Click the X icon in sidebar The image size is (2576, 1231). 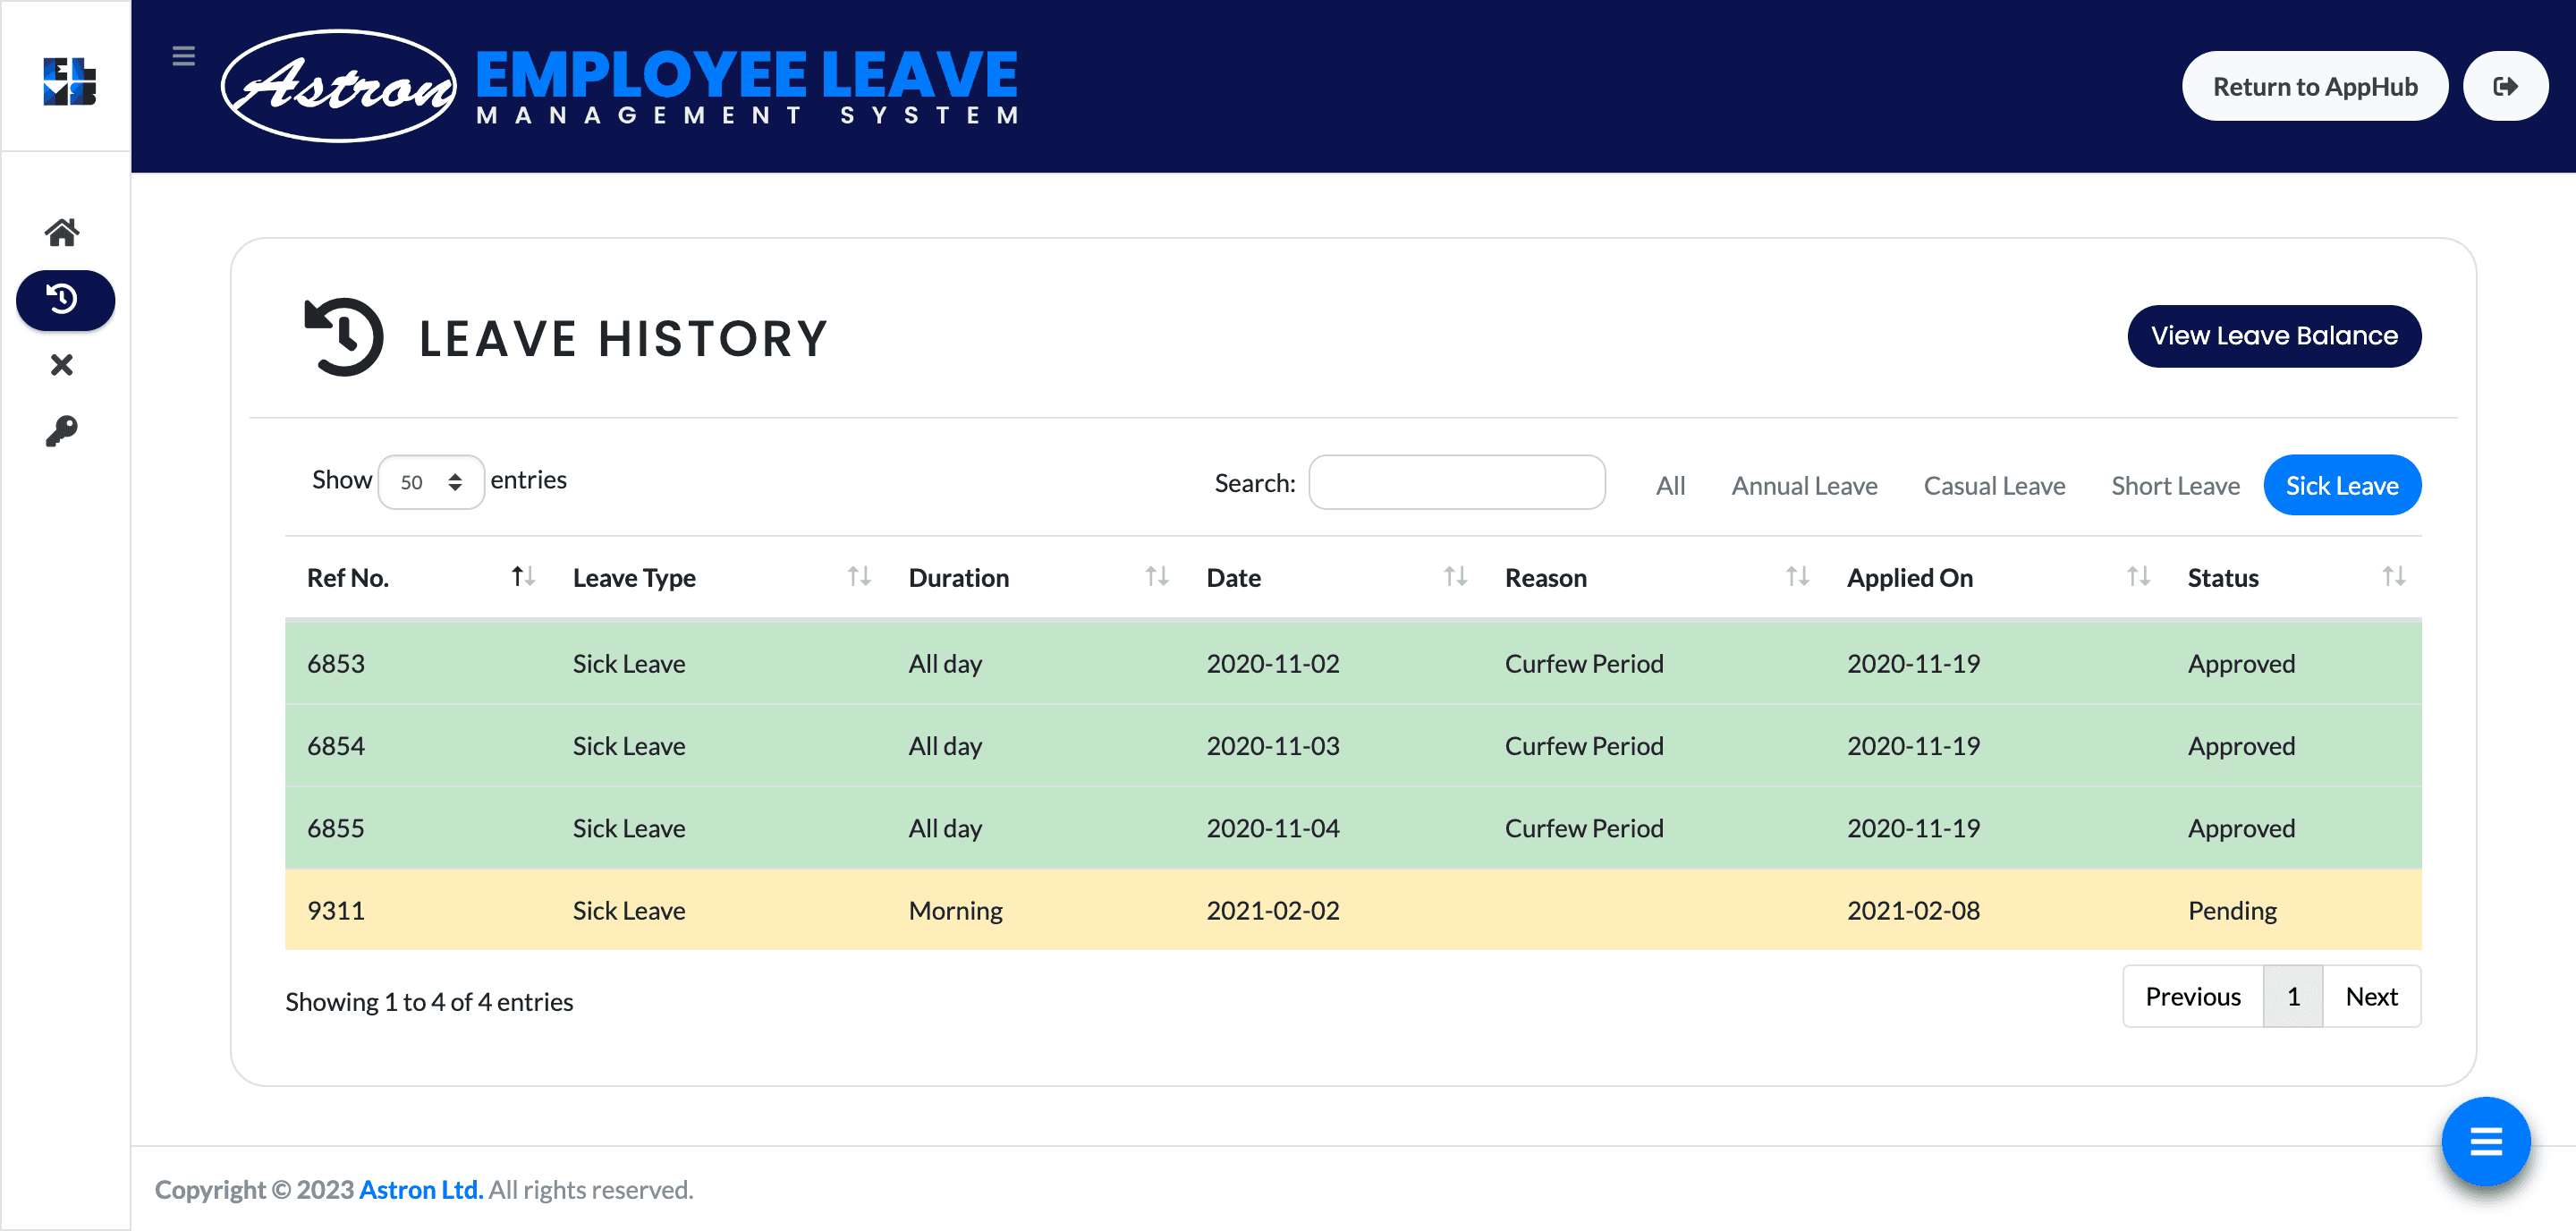coord(62,365)
